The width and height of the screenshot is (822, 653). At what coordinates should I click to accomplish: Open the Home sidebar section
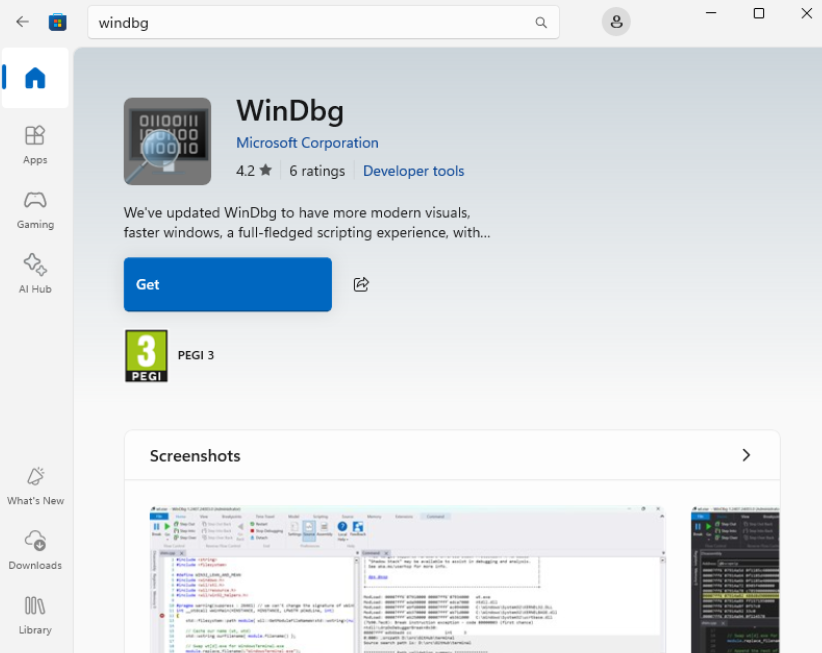[35, 78]
